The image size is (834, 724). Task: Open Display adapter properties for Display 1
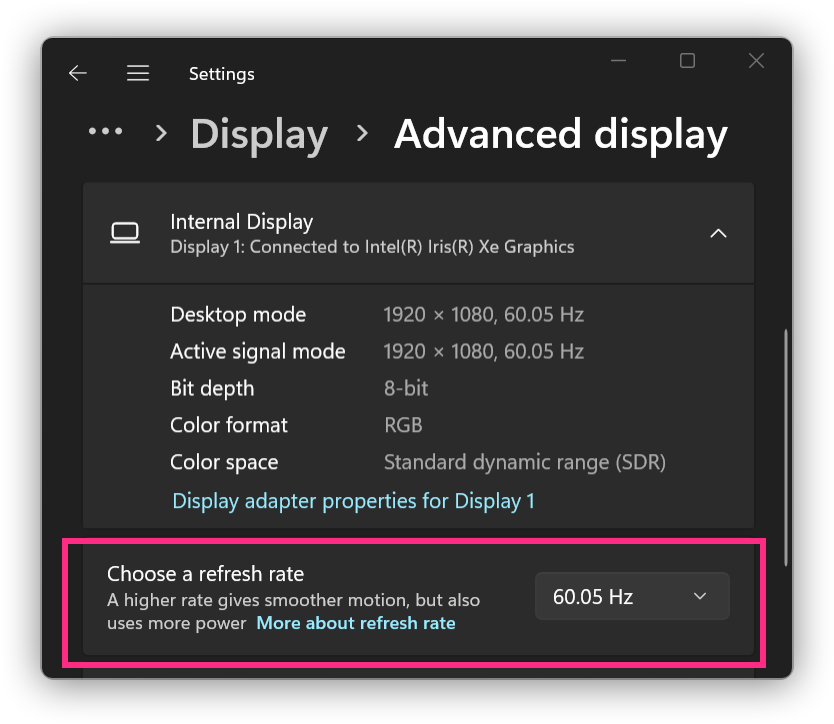(x=353, y=501)
